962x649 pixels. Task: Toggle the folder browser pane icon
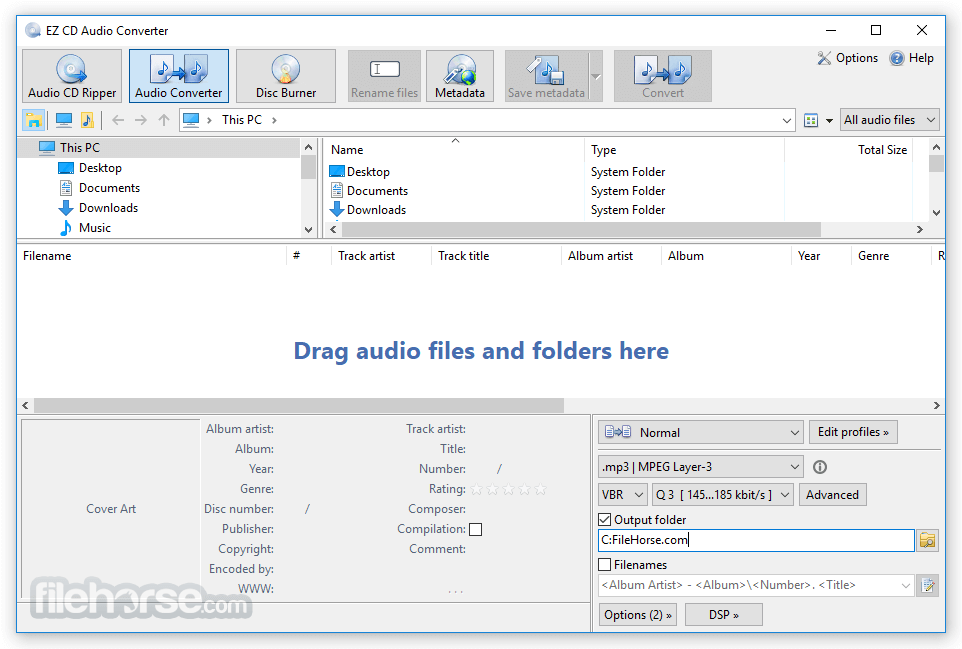tap(34, 120)
